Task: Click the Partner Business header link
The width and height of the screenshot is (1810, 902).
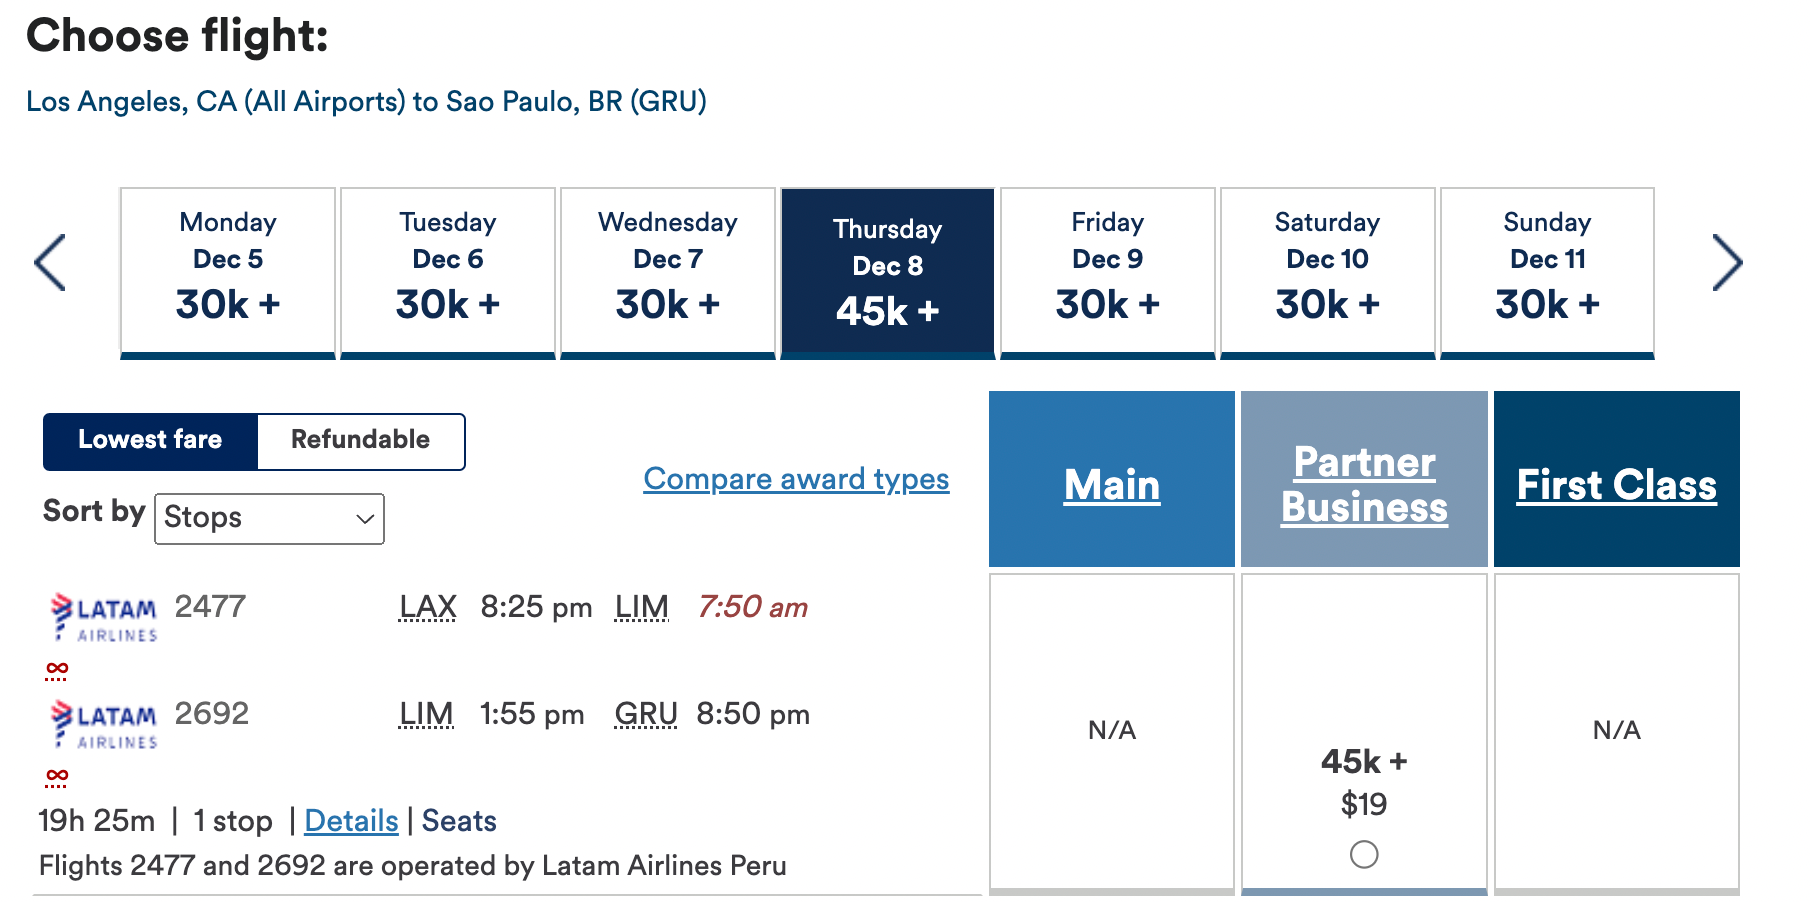Action: click(x=1364, y=485)
